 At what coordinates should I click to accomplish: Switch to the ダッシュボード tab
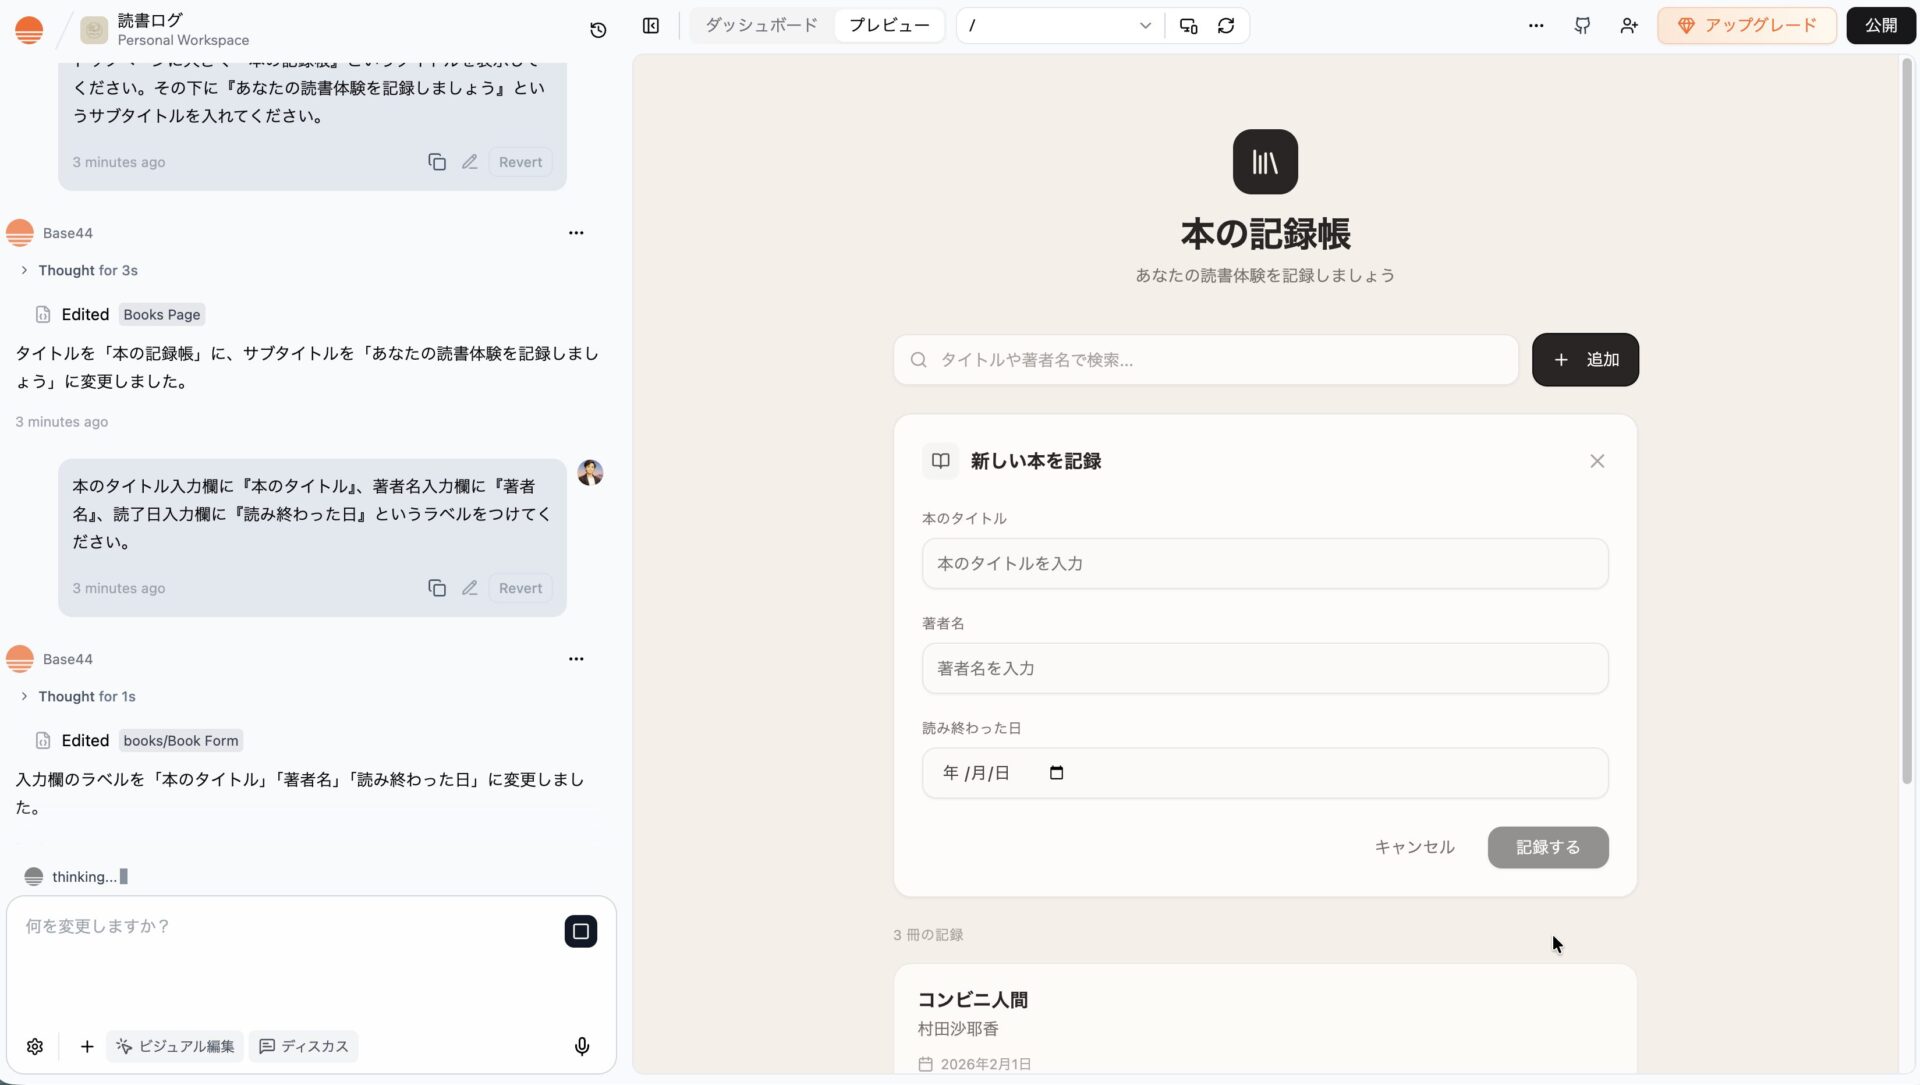tap(761, 26)
